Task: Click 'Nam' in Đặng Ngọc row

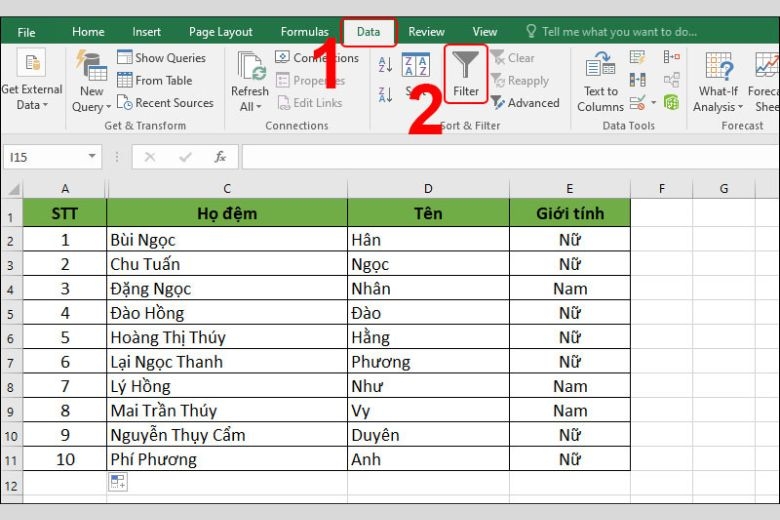Action: tap(570, 289)
